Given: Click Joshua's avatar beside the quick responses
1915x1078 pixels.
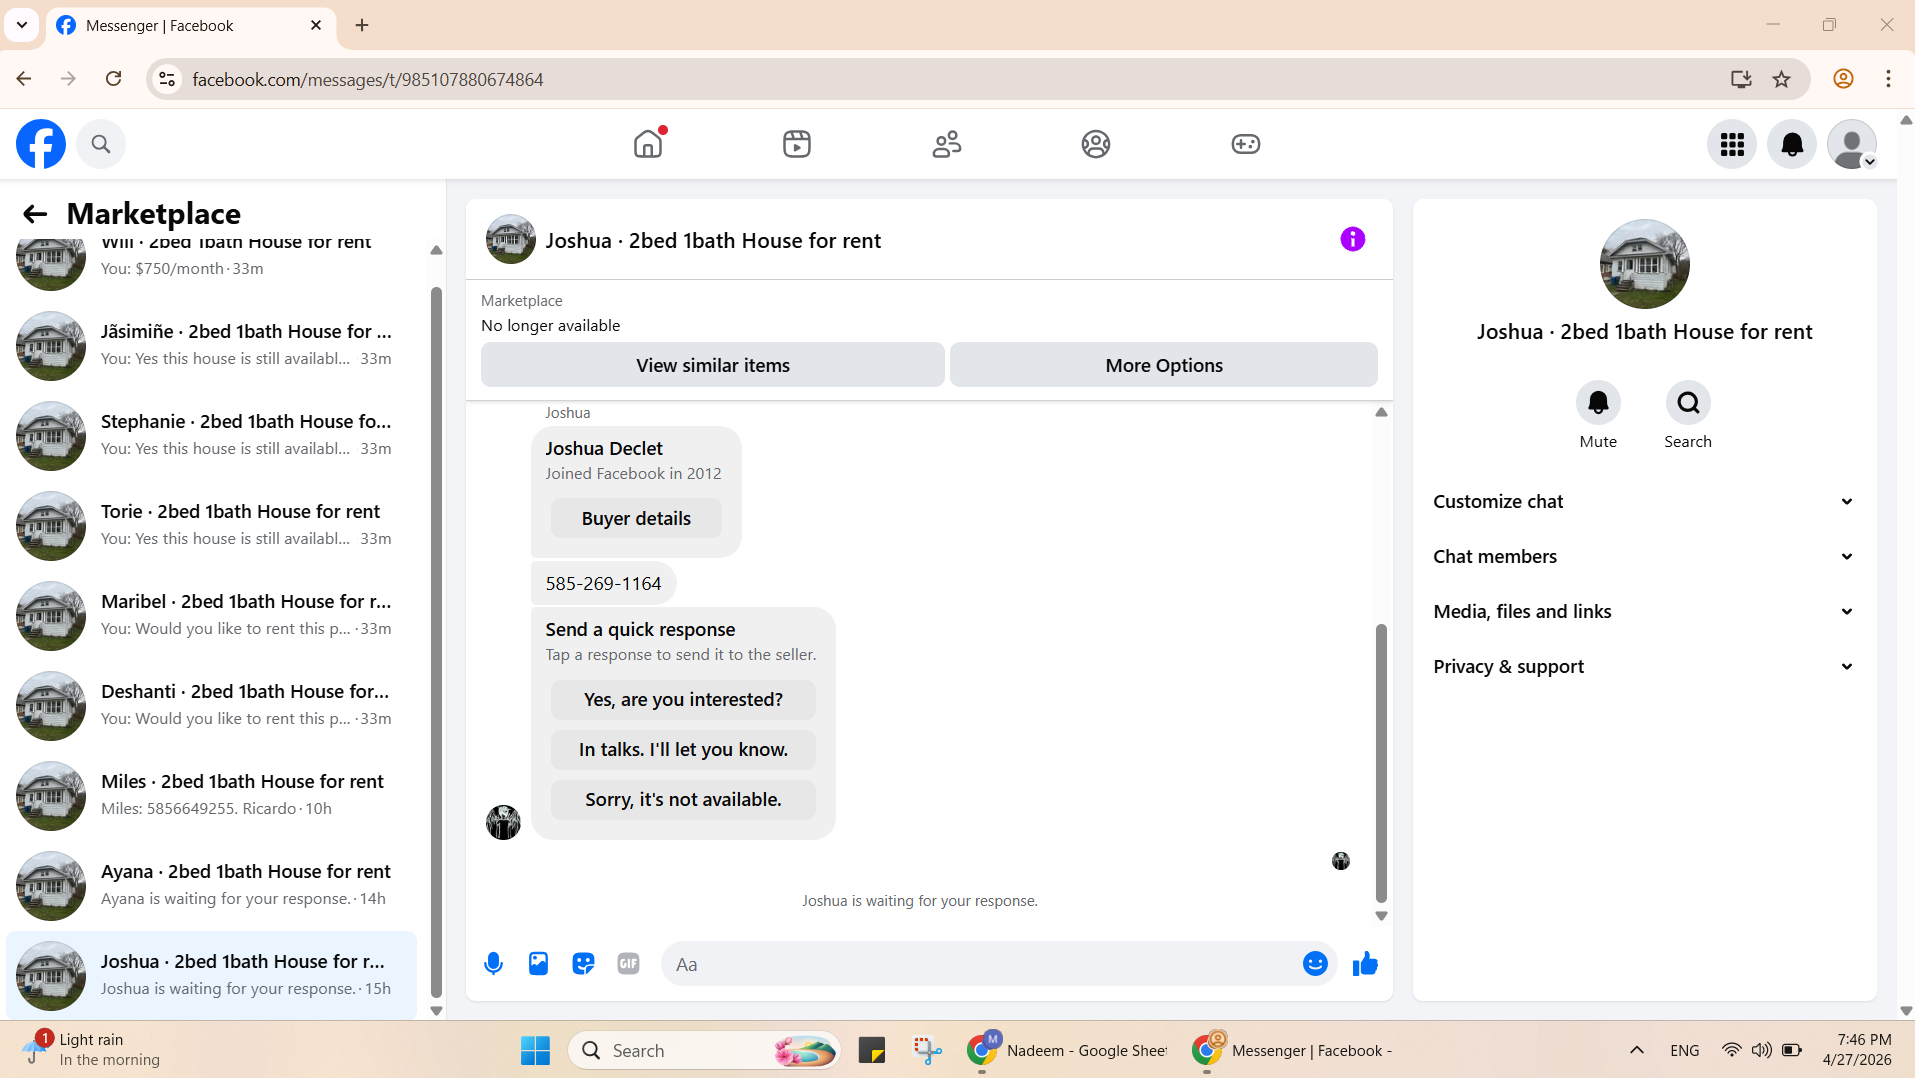Looking at the screenshot, I should pos(503,823).
